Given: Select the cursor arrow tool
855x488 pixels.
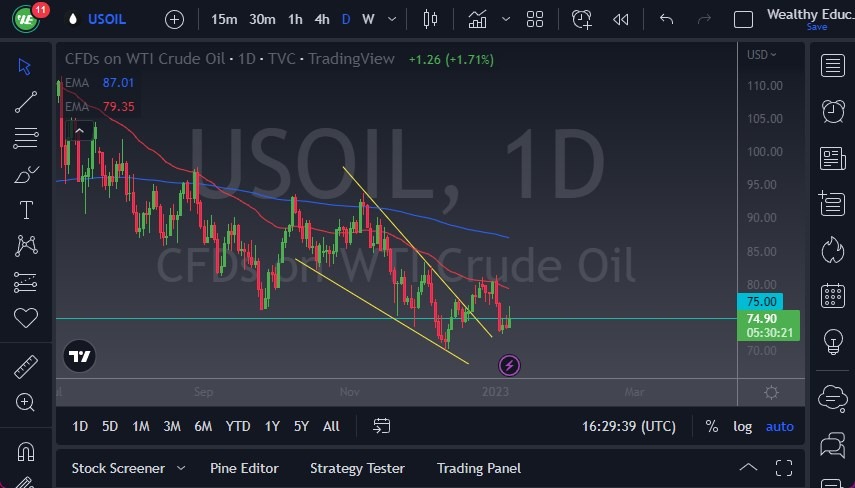Looking at the screenshot, I should coord(25,67).
